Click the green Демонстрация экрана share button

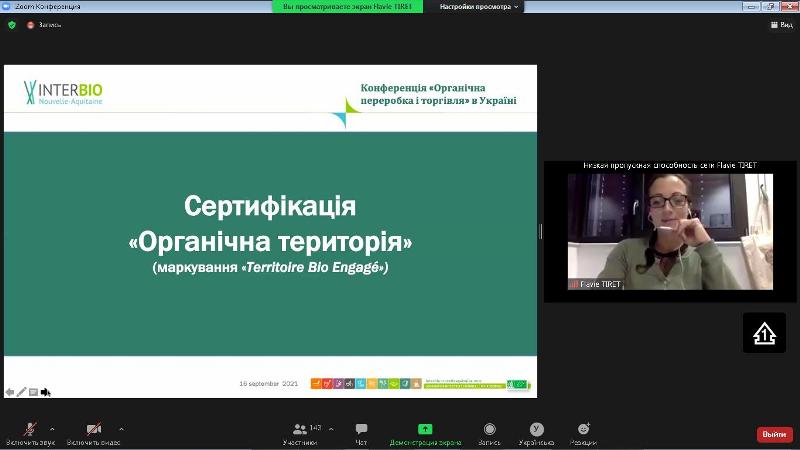click(425, 430)
